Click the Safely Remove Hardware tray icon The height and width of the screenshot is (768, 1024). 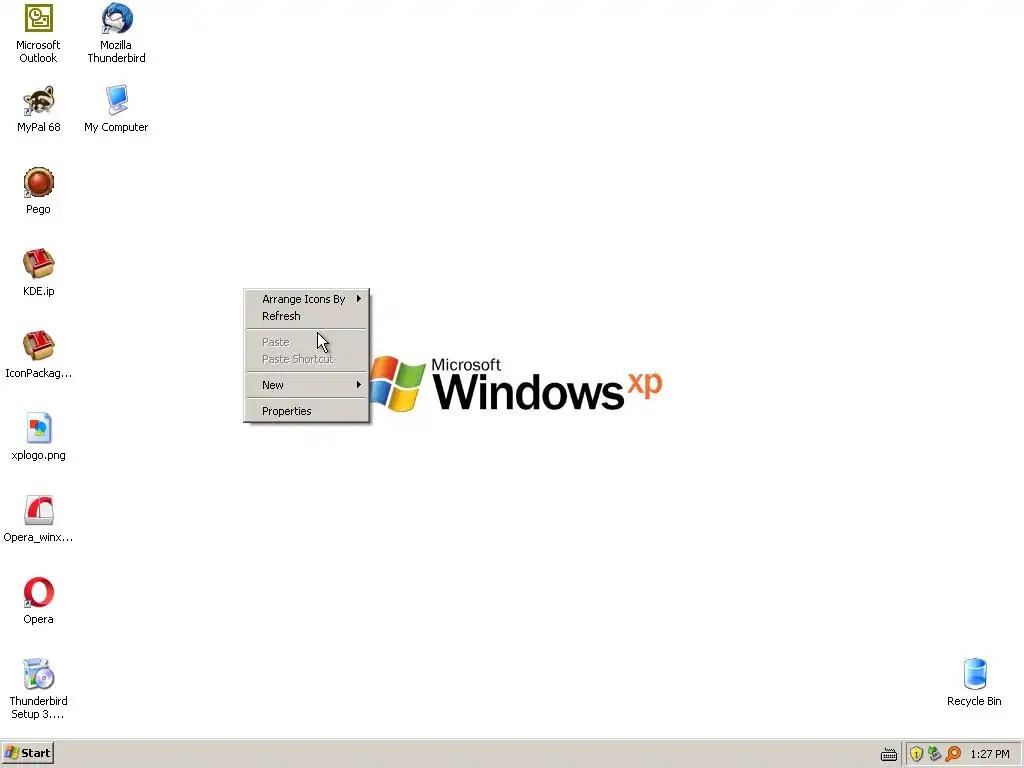[935, 754]
